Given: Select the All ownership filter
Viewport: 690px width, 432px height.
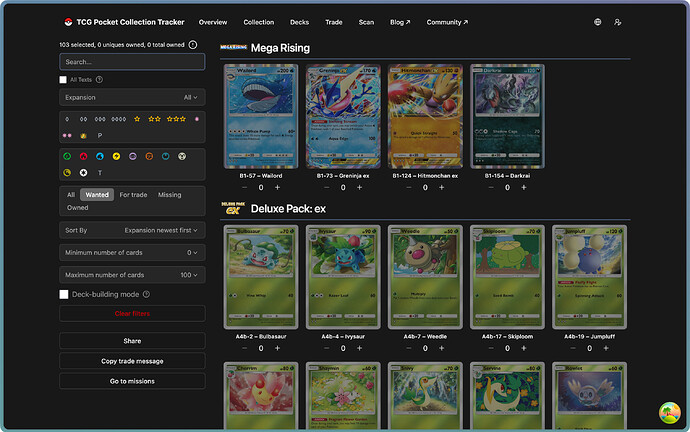Looking at the screenshot, I should 71,194.
